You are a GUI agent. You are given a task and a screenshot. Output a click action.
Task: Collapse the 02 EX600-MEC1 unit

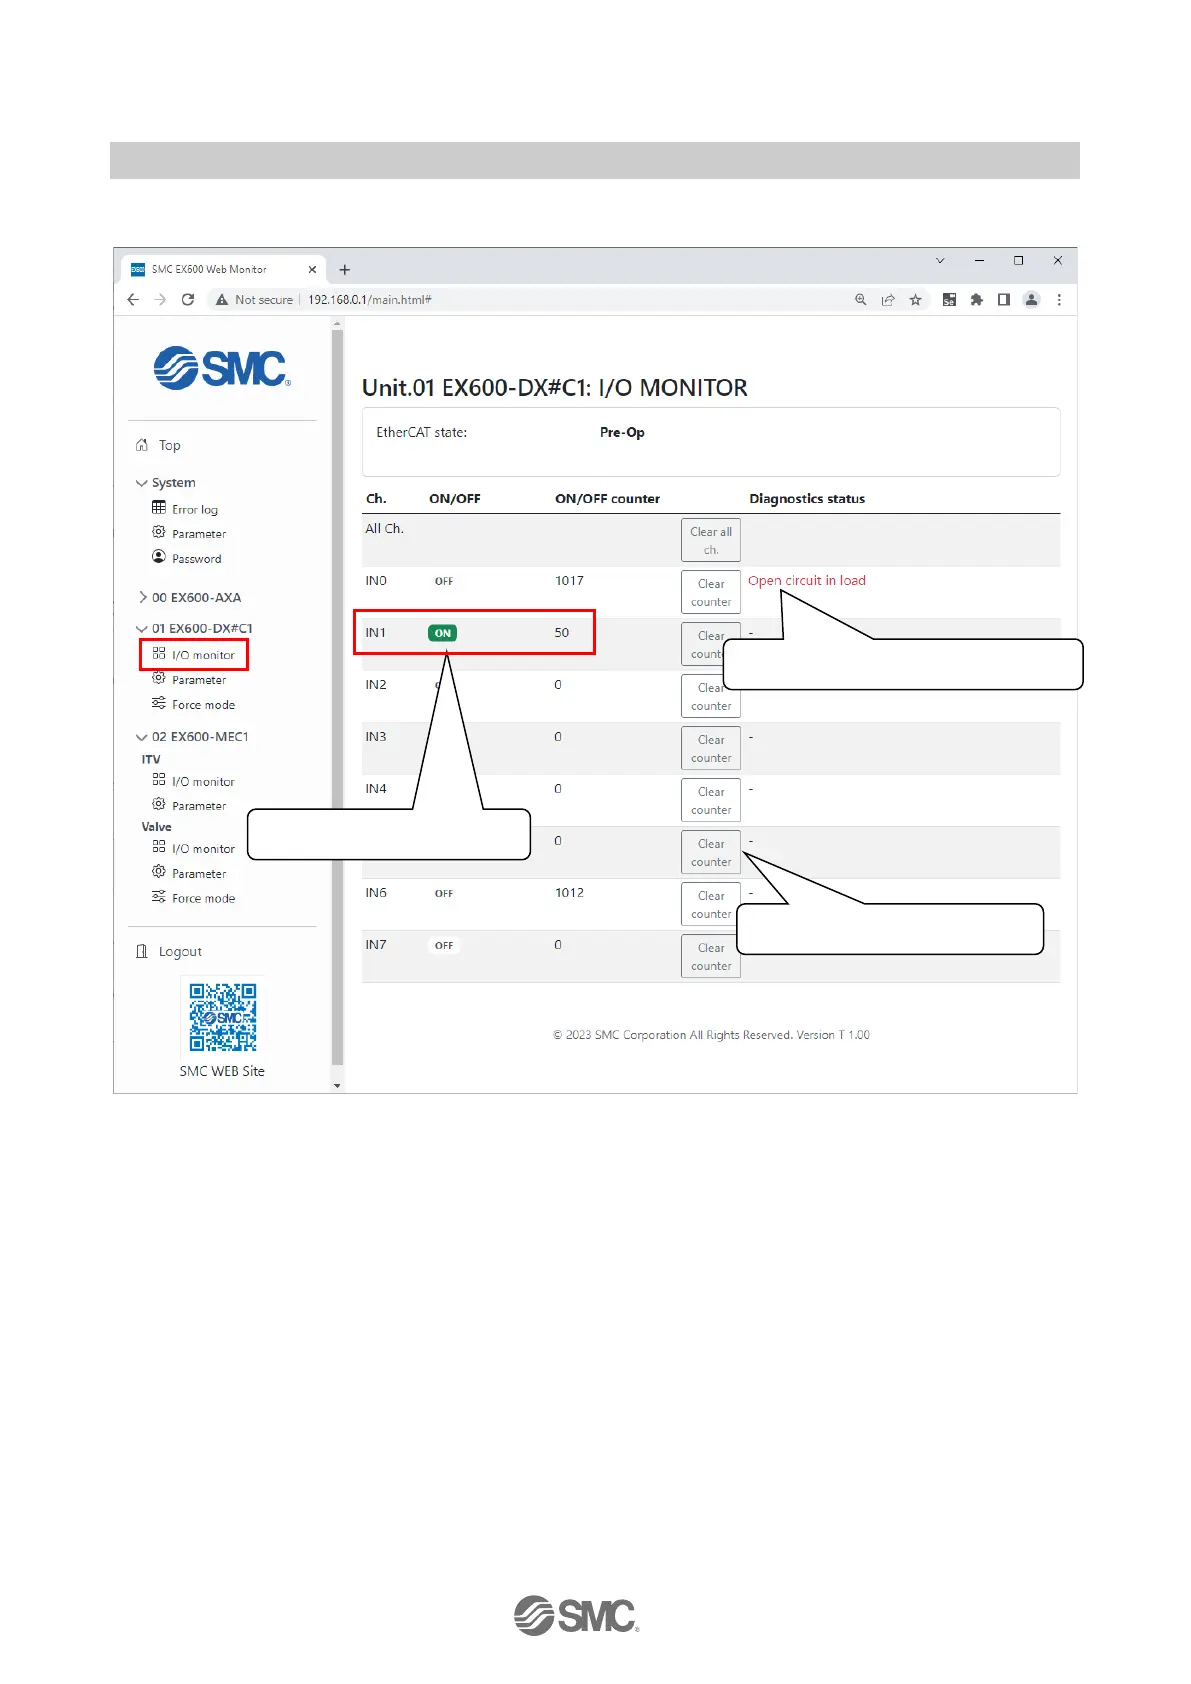(x=193, y=737)
